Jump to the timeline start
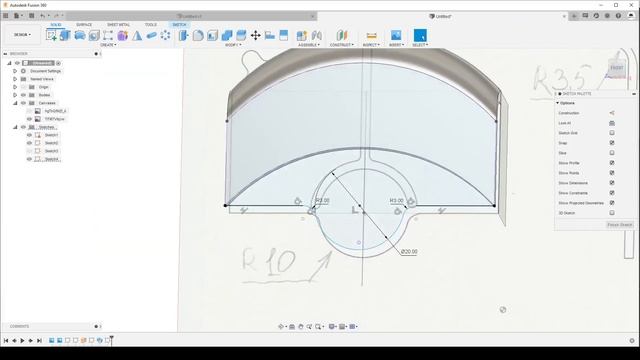The width and height of the screenshot is (640, 360). (6, 340)
